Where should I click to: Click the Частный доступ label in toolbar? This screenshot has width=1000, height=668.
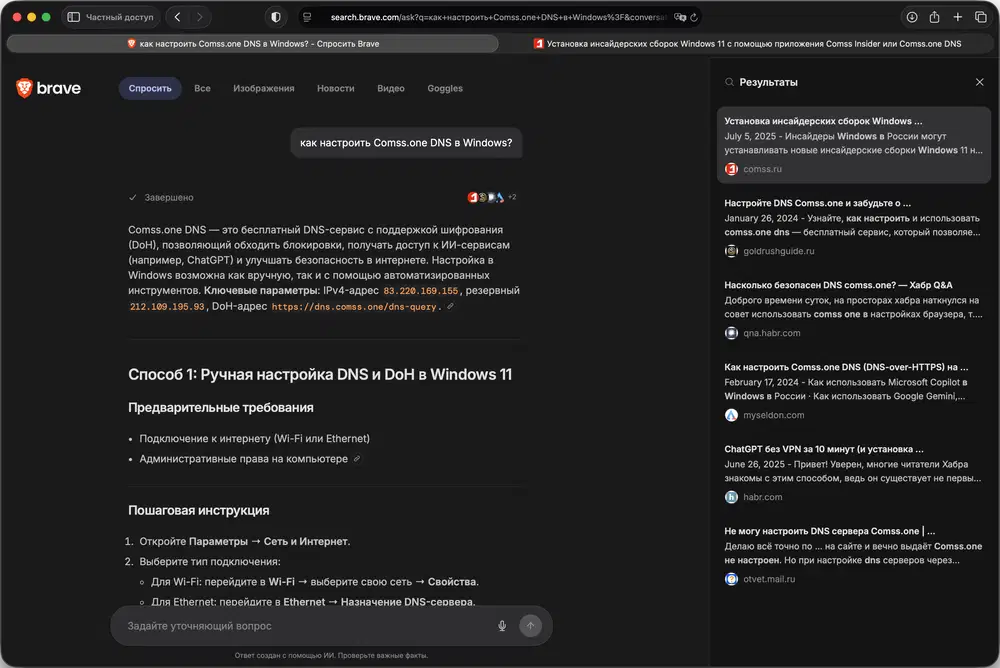point(120,17)
